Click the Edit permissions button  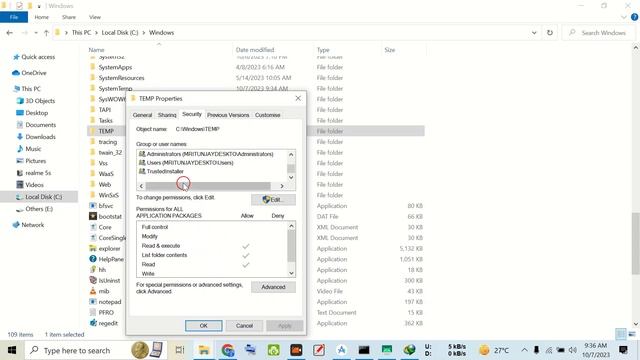(x=273, y=200)
